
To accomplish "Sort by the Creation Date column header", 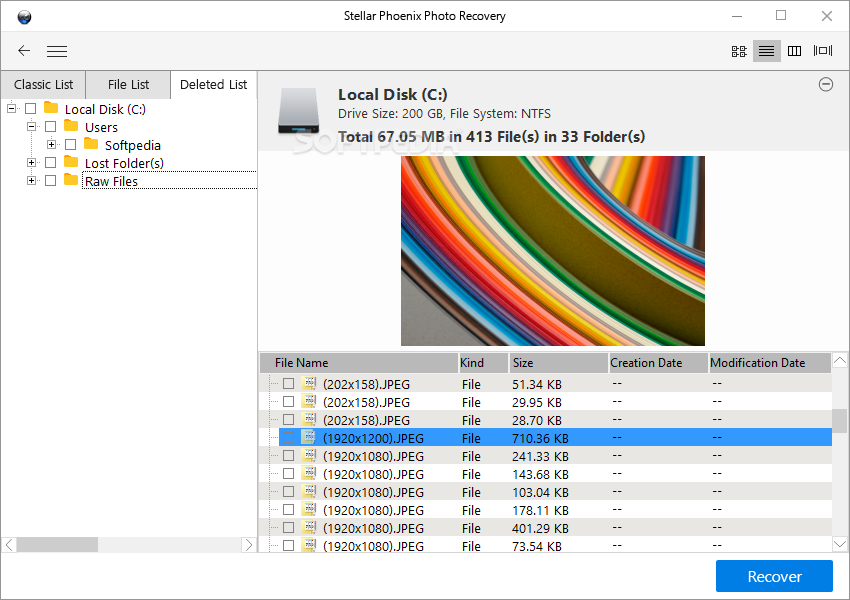I will coord(658,363).
